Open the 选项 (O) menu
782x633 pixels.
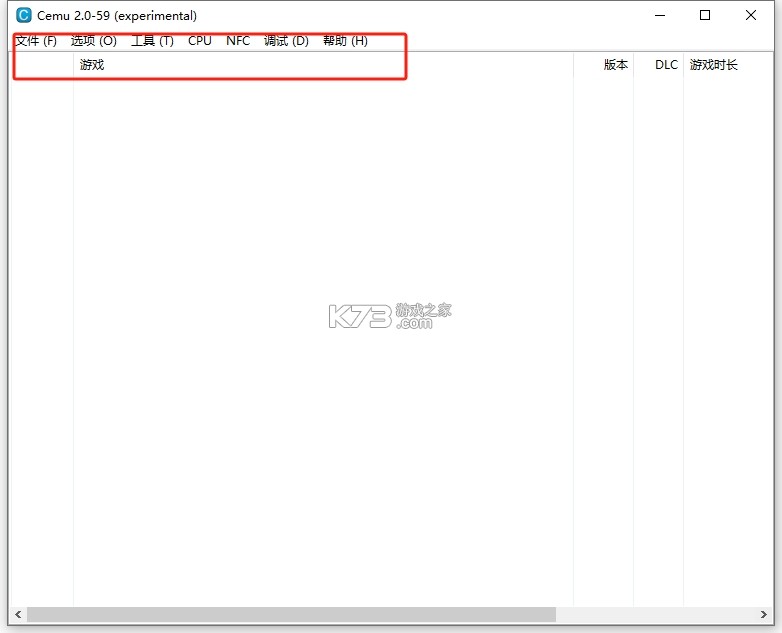click(x=94, y=40)
